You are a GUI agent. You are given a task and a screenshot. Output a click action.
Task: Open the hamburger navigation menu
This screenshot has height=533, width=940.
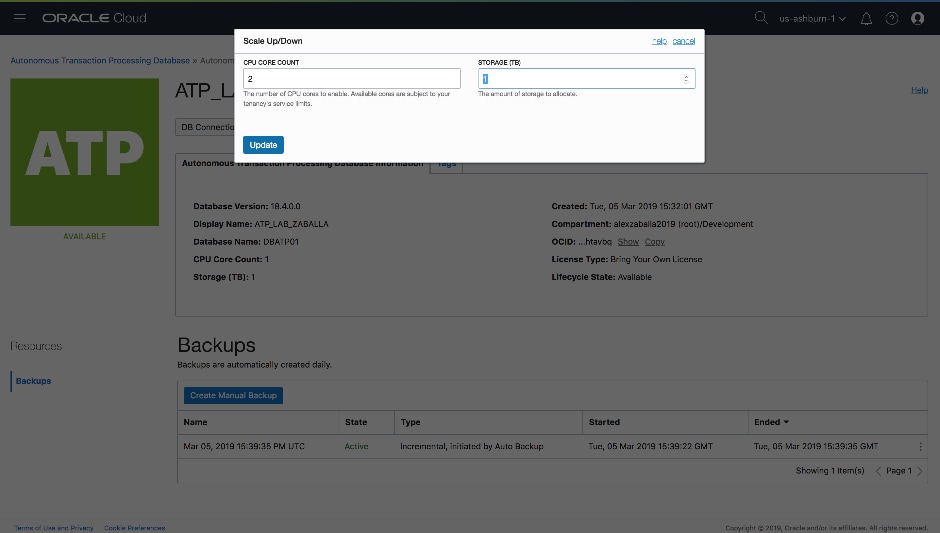coord(20,17)
